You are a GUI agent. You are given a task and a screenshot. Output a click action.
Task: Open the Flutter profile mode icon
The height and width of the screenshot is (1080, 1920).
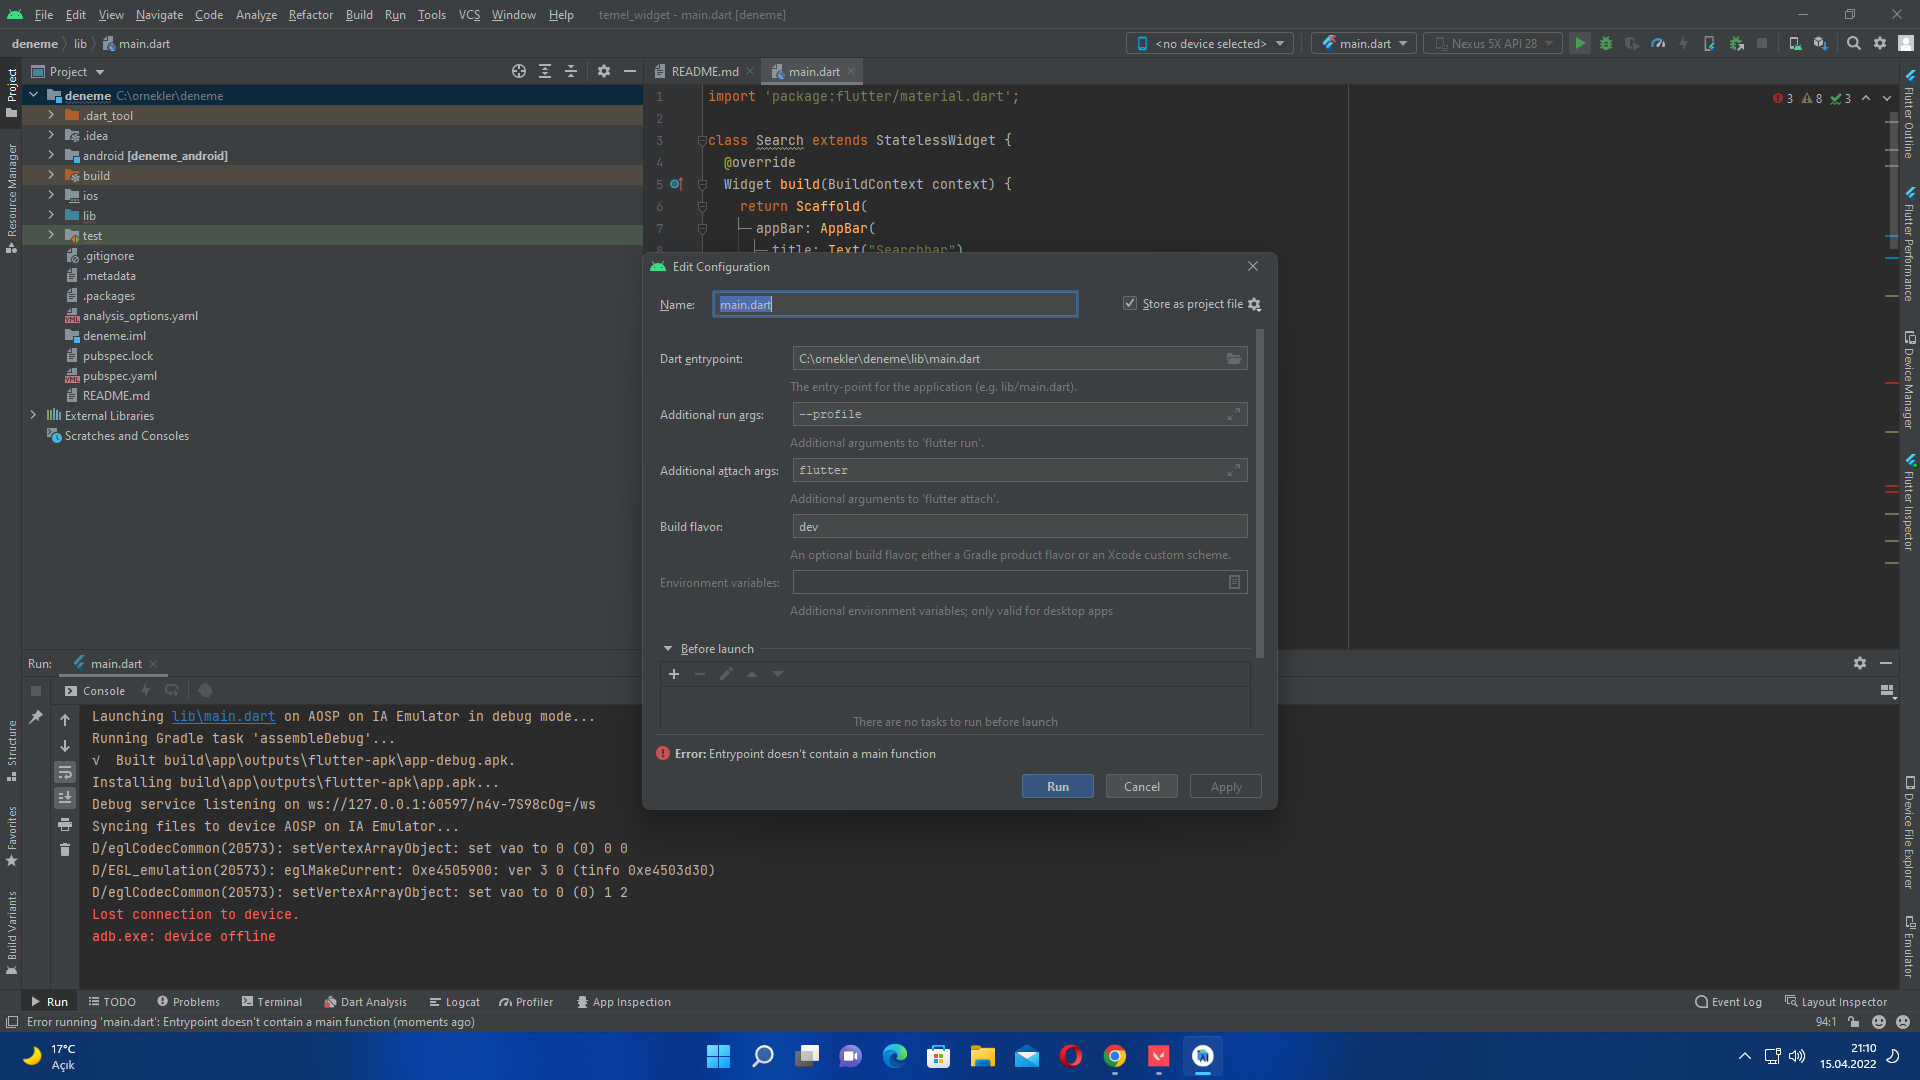tap(1658, 44)
